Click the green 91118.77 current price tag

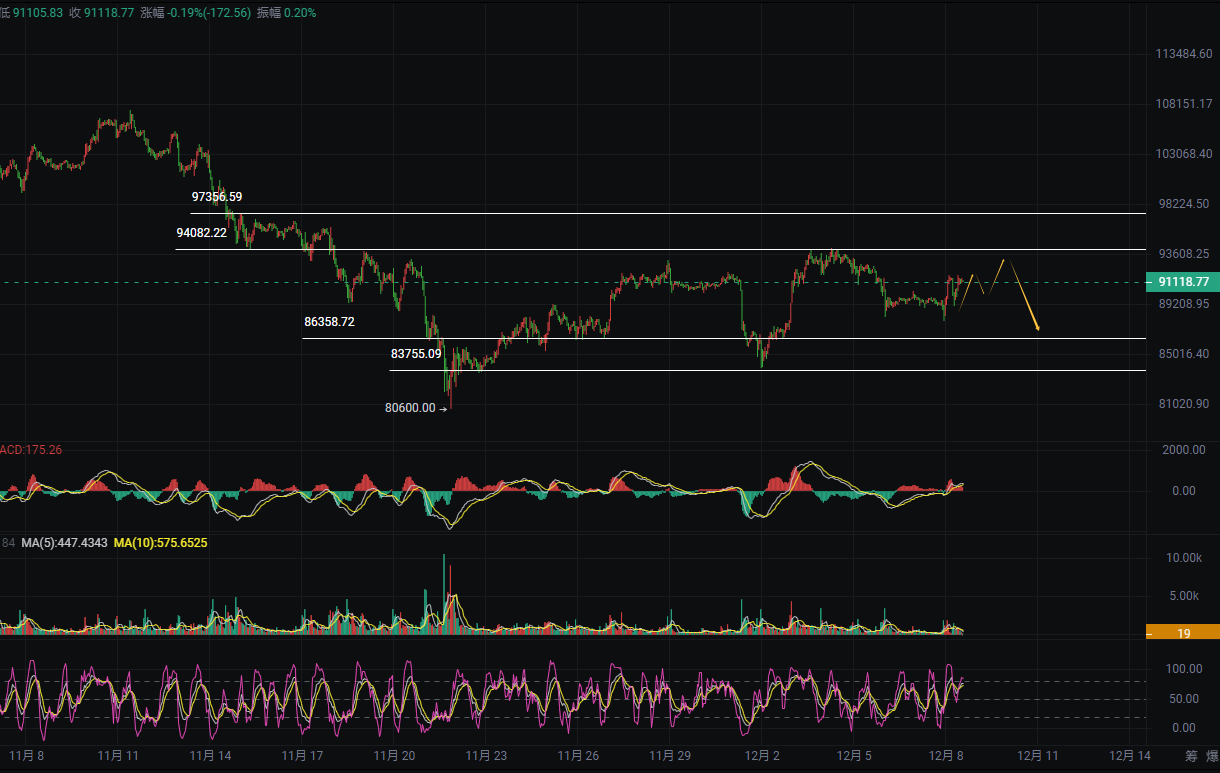1183,282
